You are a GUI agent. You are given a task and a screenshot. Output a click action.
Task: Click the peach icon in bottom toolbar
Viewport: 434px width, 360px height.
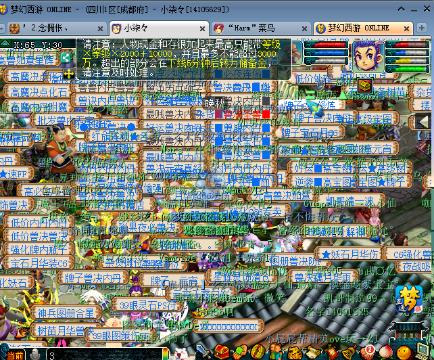(x=386, y=353)
